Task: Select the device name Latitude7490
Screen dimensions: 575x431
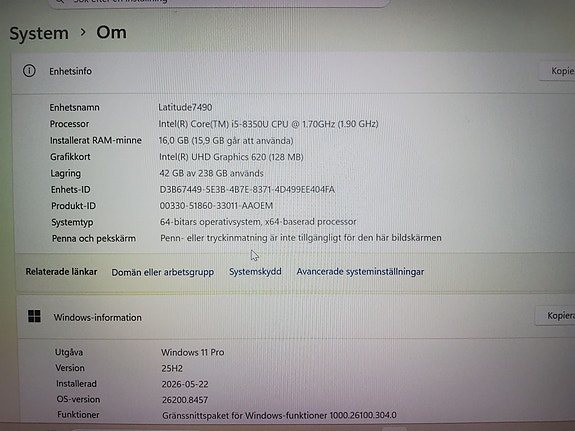Action: point(185,107)
